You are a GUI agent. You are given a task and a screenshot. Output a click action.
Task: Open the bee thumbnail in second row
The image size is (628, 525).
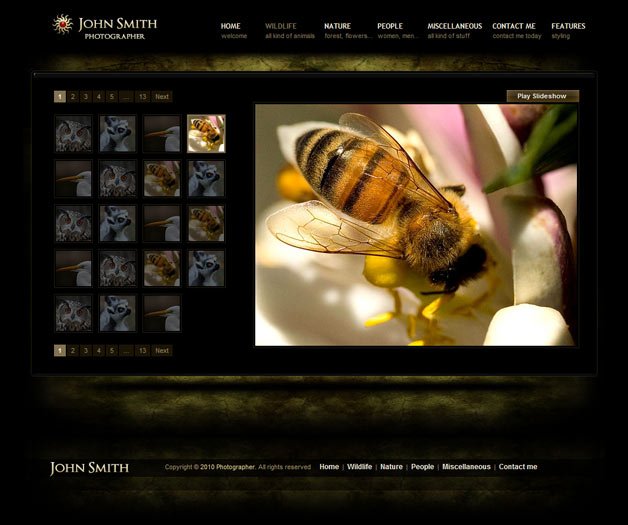coord(162,179)
